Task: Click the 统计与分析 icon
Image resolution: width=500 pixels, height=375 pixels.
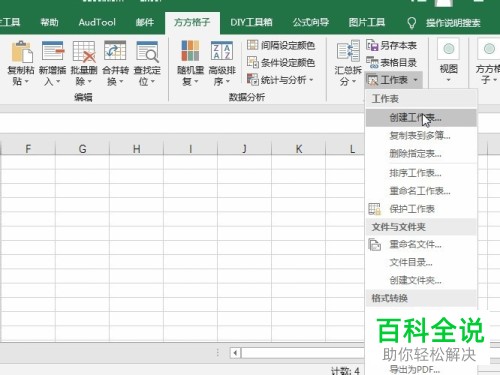Action: 252,79
